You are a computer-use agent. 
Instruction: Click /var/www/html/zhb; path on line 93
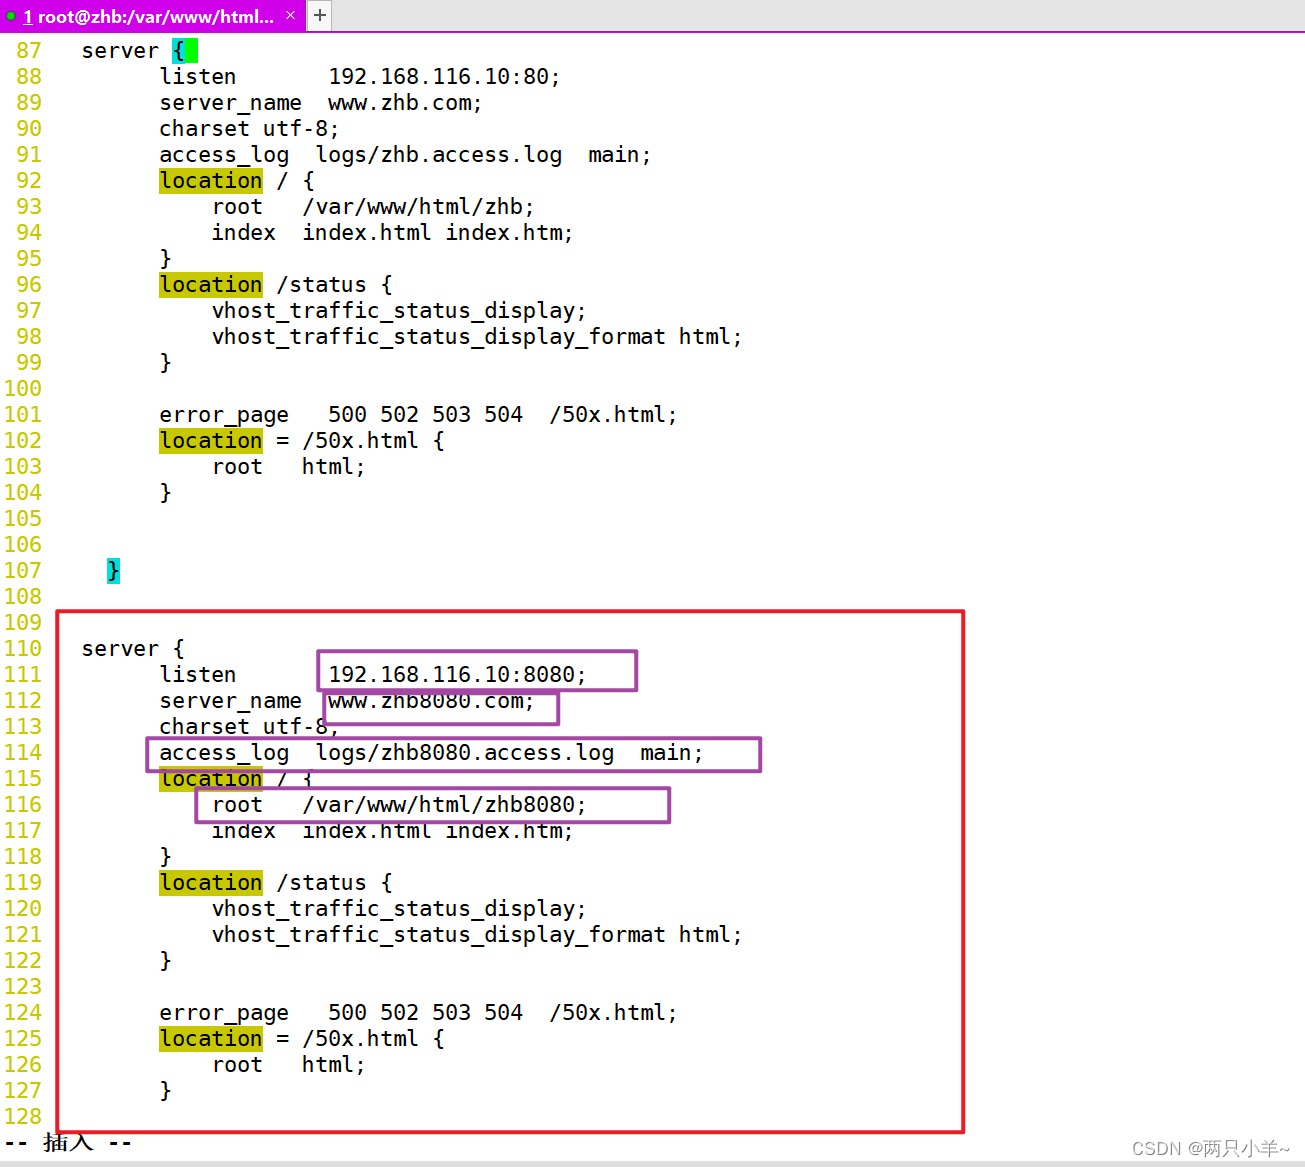(418, 207)
